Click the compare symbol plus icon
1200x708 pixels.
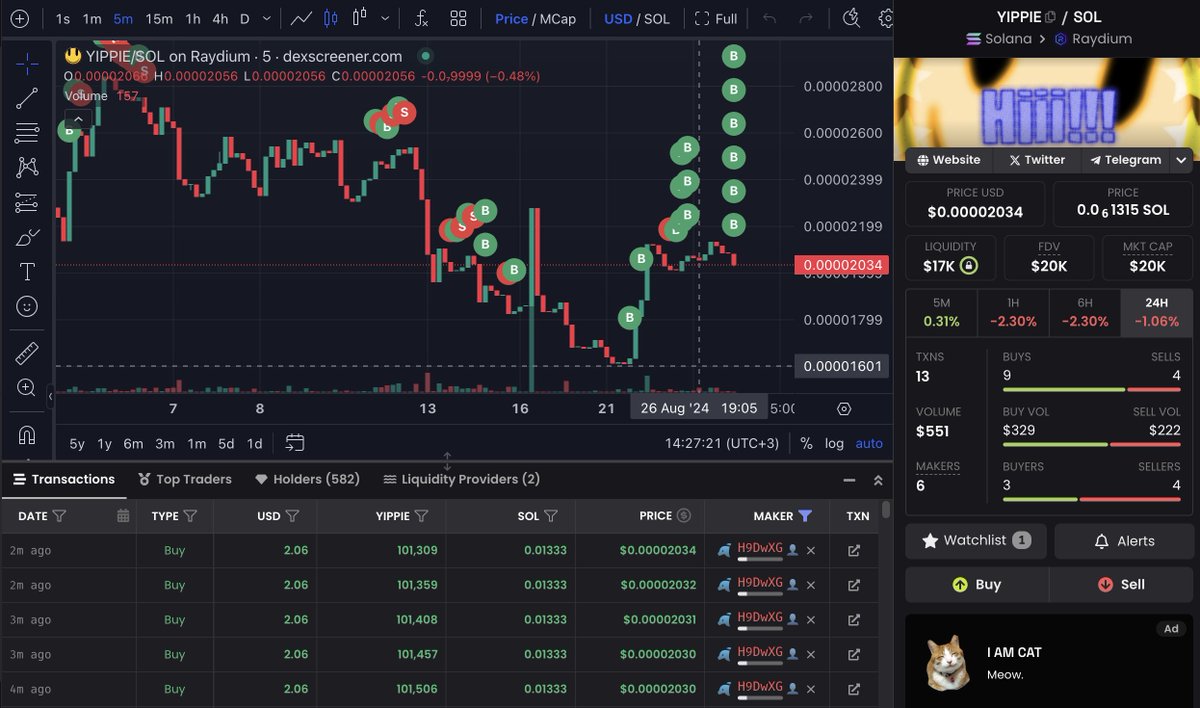(x=19, y=18)
